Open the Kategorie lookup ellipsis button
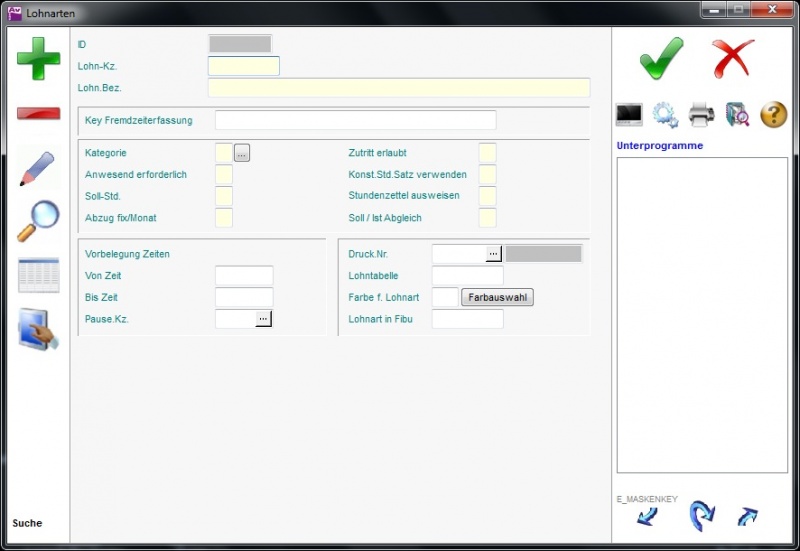 (242, 154)
